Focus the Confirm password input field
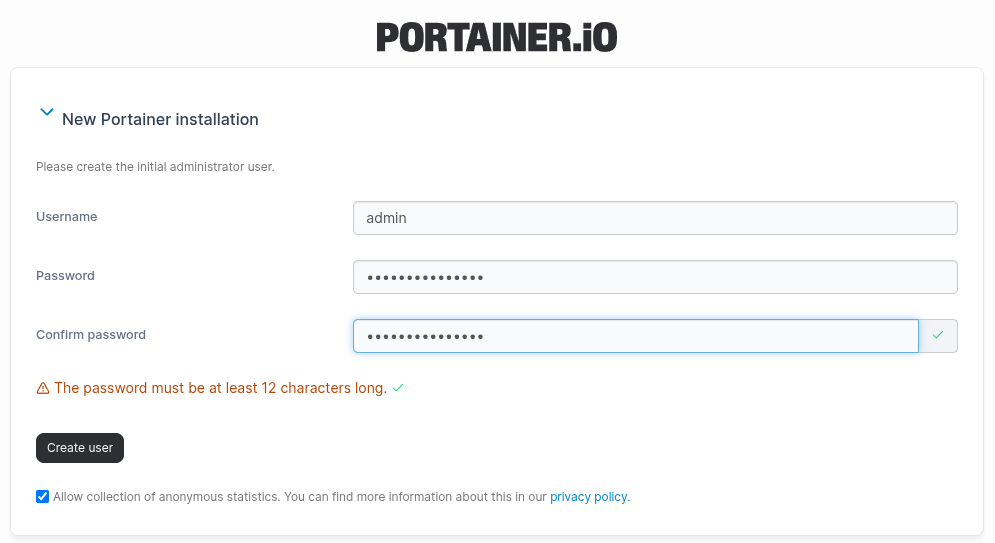Screen dimensions: 995x543 [x=636, y=336]
